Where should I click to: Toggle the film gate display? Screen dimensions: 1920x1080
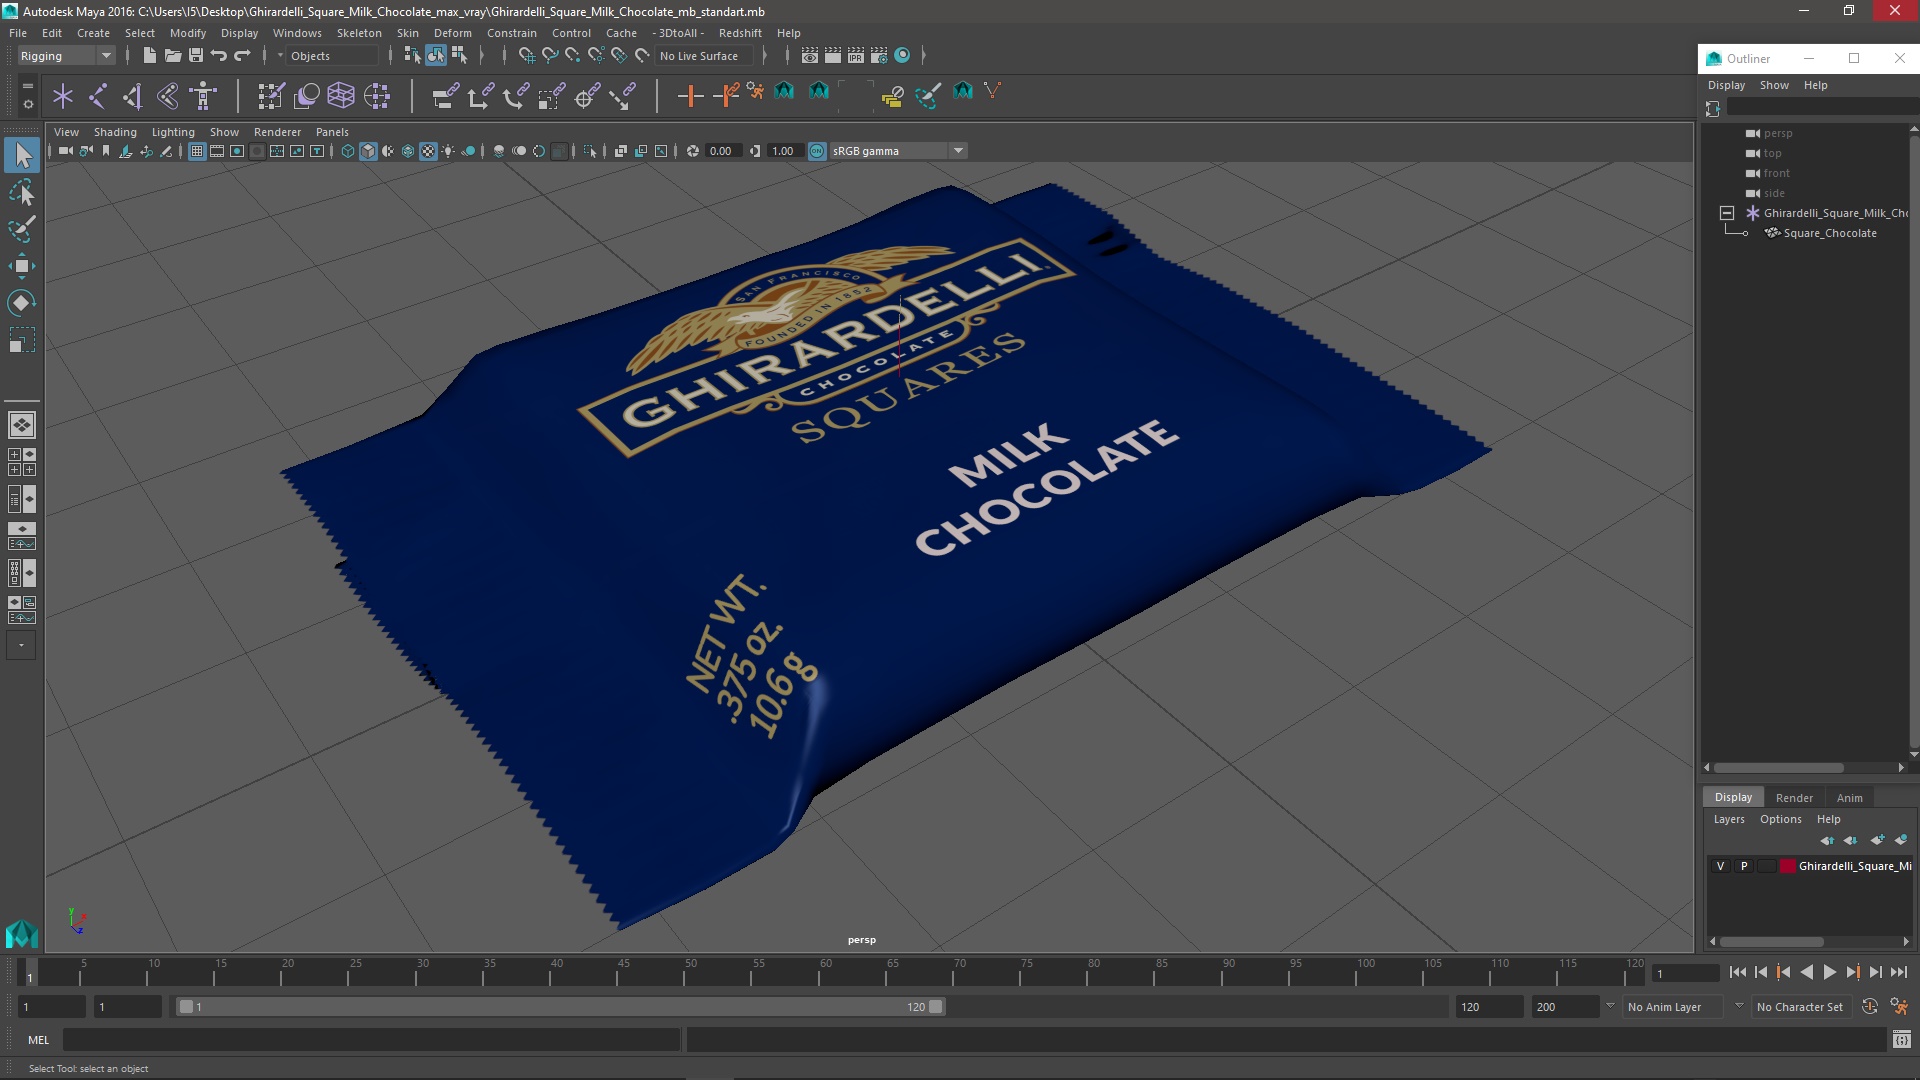click(217, 151)
